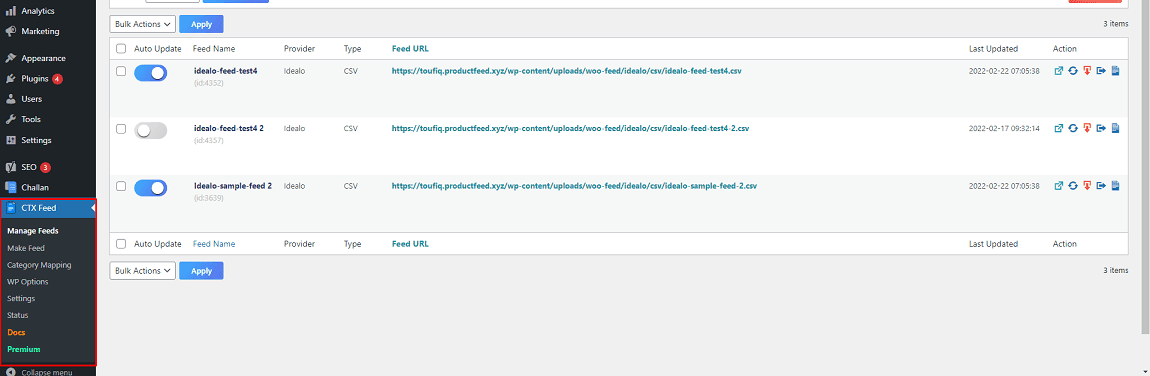1150x376 pixels.
Task: Export the idealo-feed-test4 2 feed config
Action: click(x=1101, y=128)
